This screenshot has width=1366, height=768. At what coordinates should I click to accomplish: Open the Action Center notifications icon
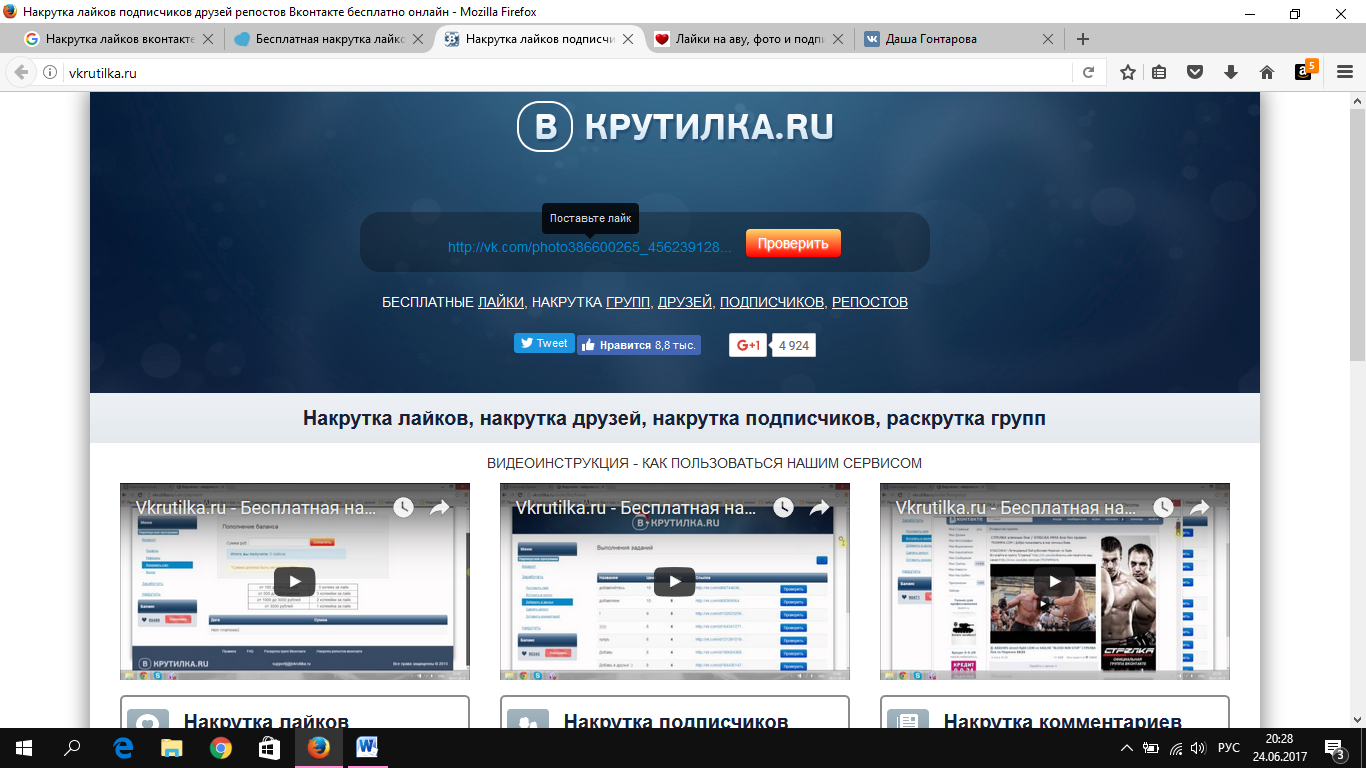[x=1337, y=748]
